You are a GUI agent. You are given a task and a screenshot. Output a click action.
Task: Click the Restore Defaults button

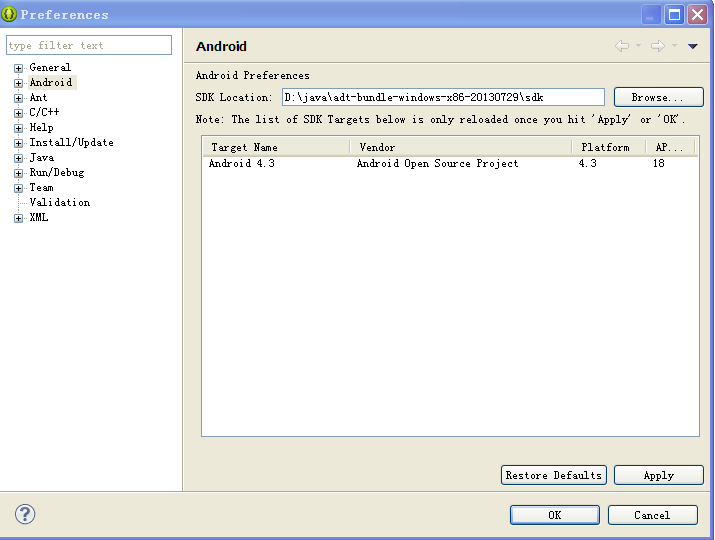tap(554, 475)
